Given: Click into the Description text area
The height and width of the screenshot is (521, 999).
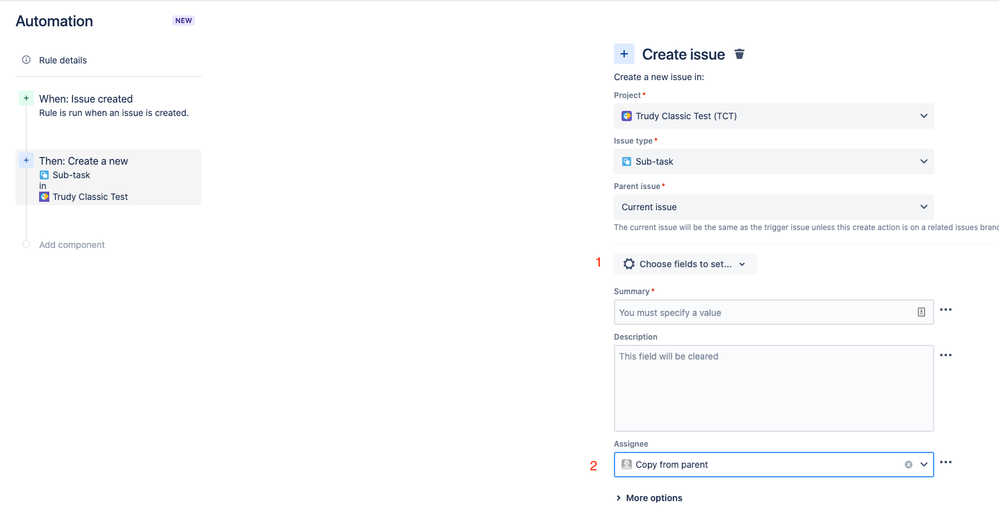Looking at the screenshot, I should (x=773, y=389).
